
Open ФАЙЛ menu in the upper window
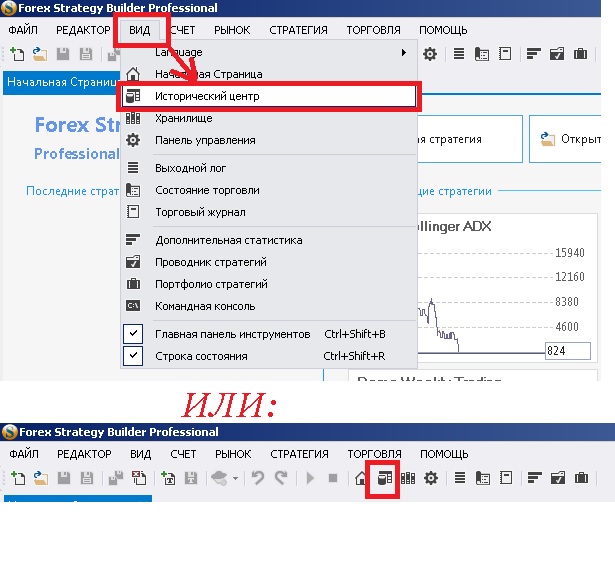(23, 30)
